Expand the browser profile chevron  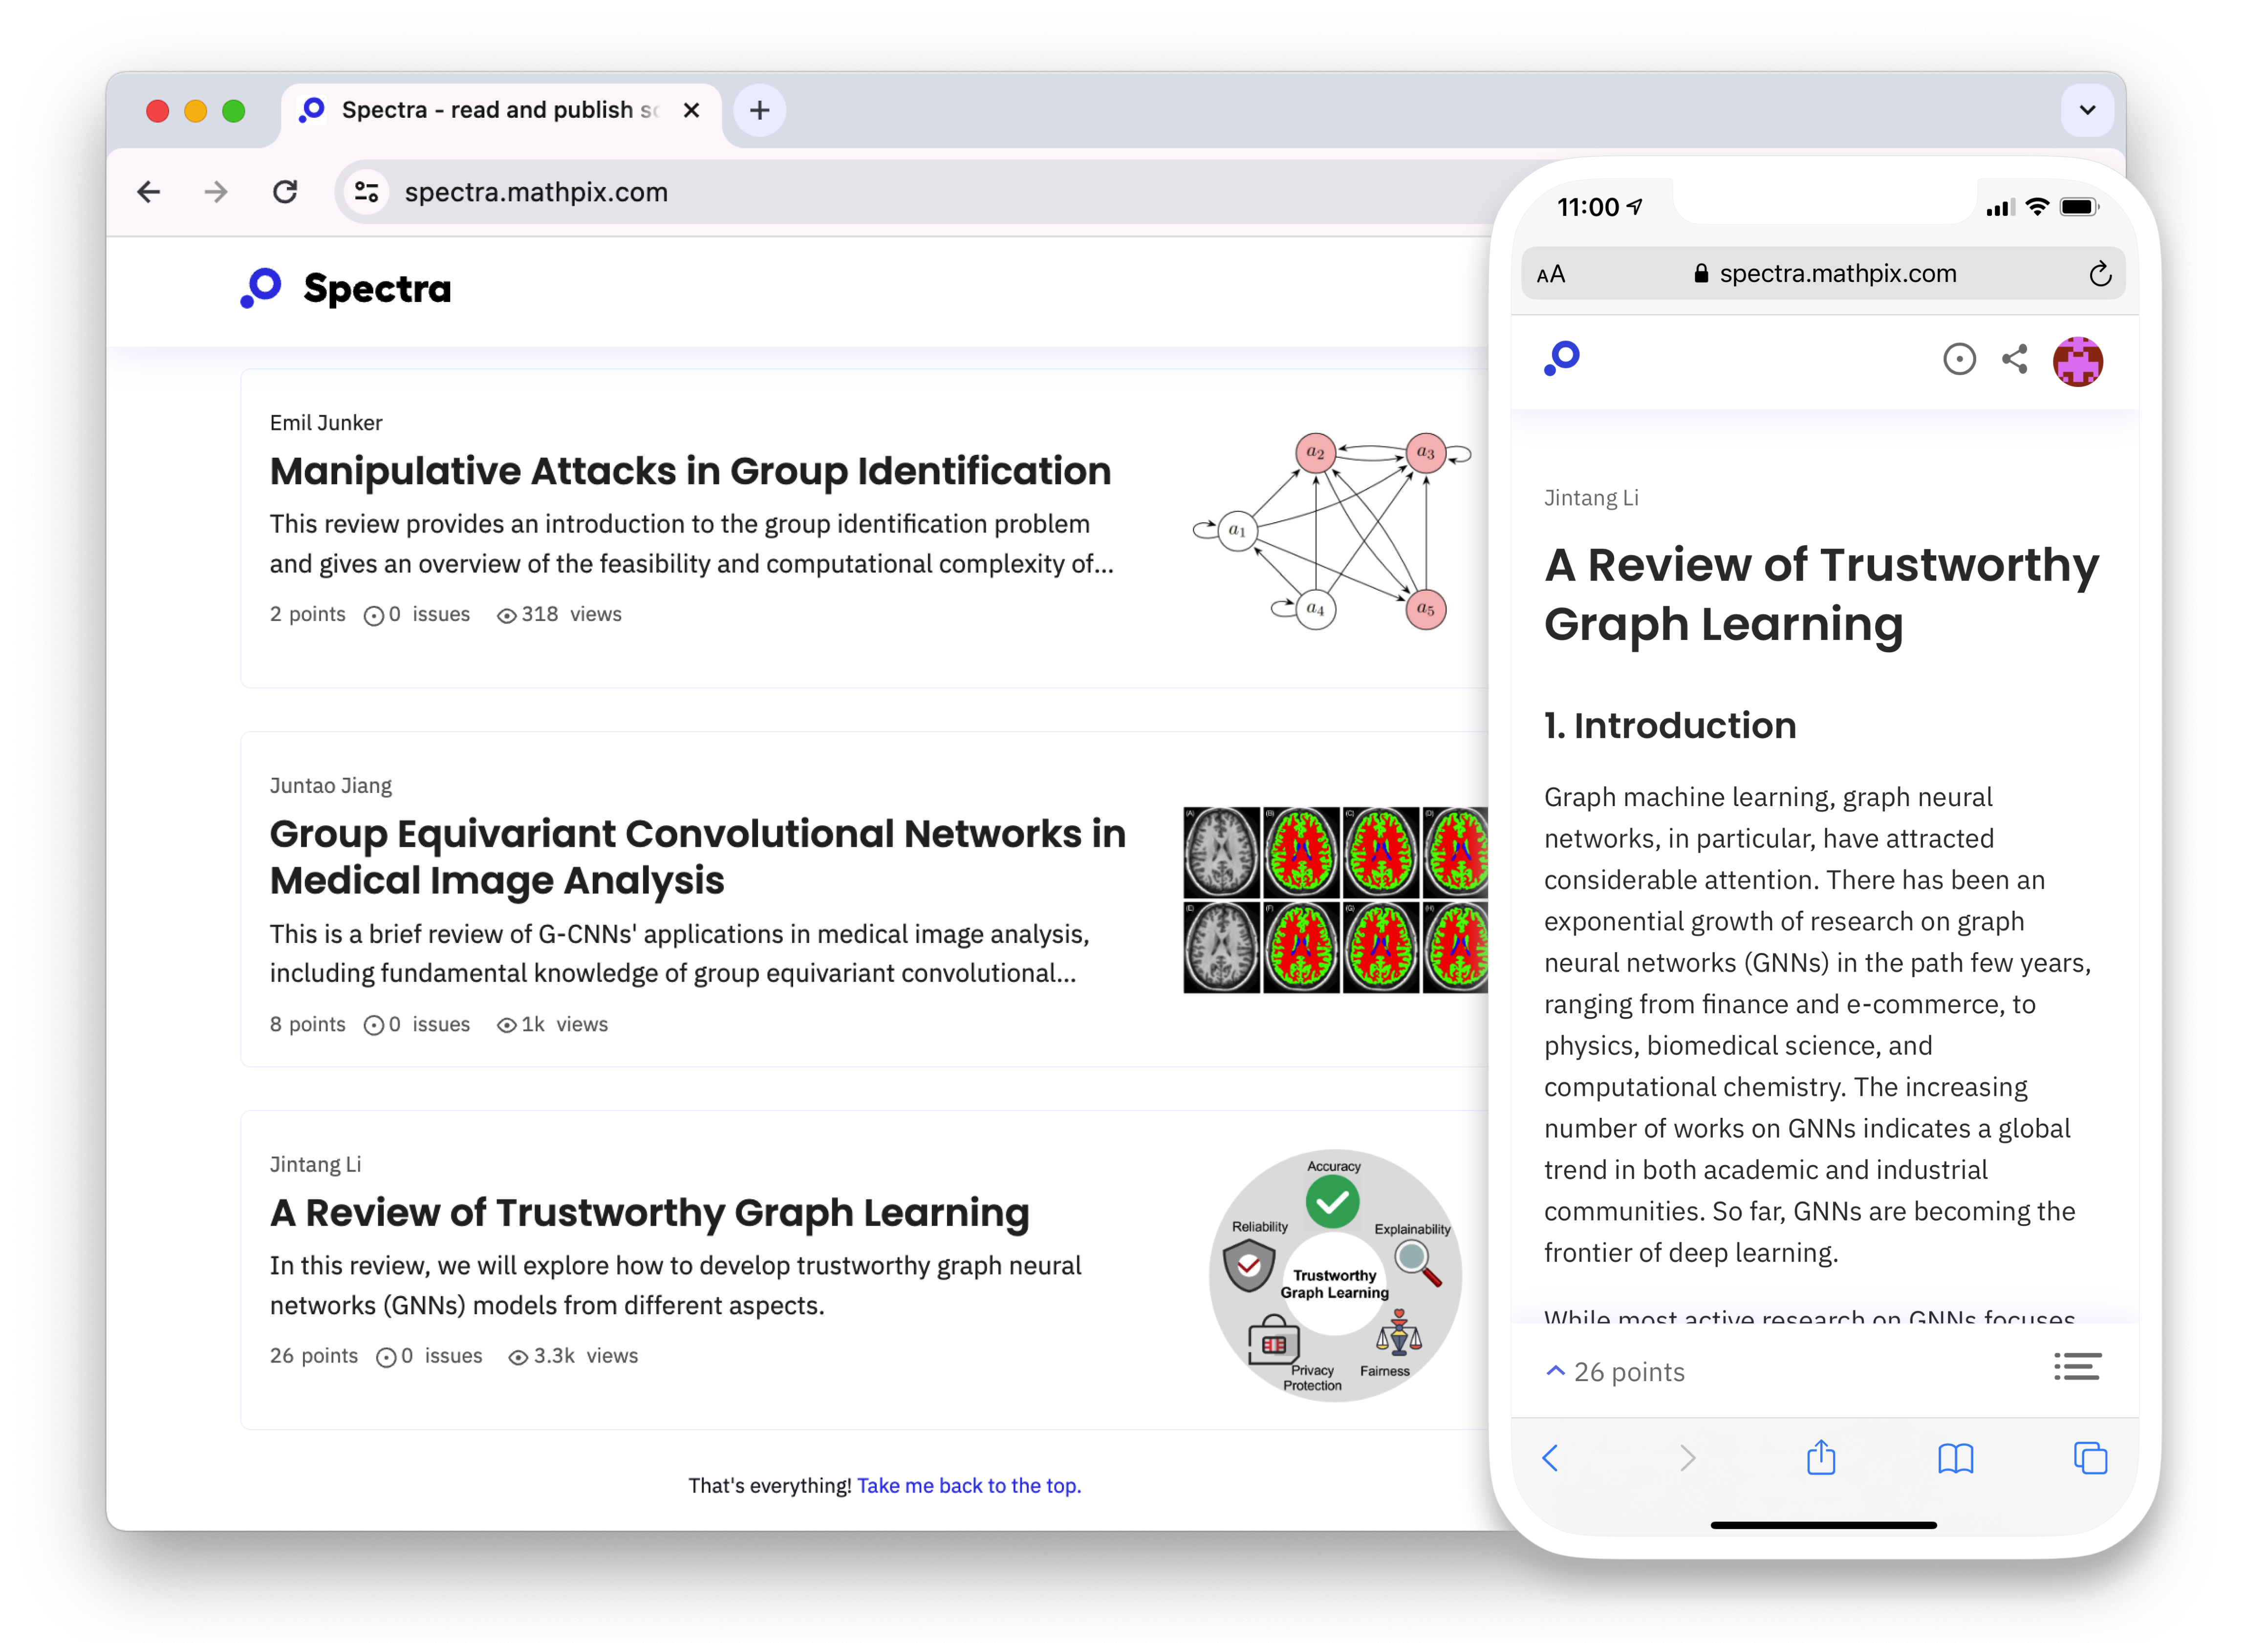click(2087, 110)
